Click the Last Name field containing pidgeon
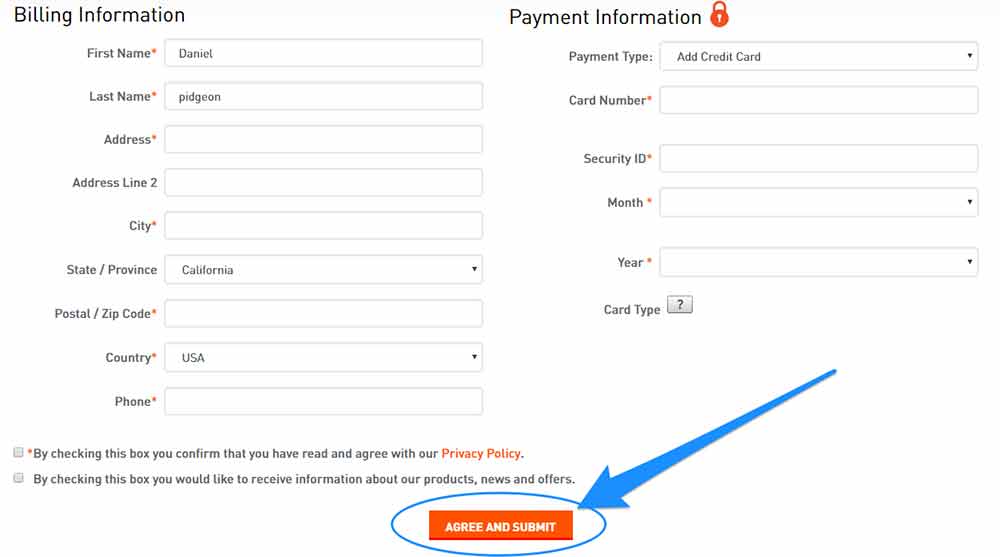Screen dimensions: 1000x557 pos(323,96)
